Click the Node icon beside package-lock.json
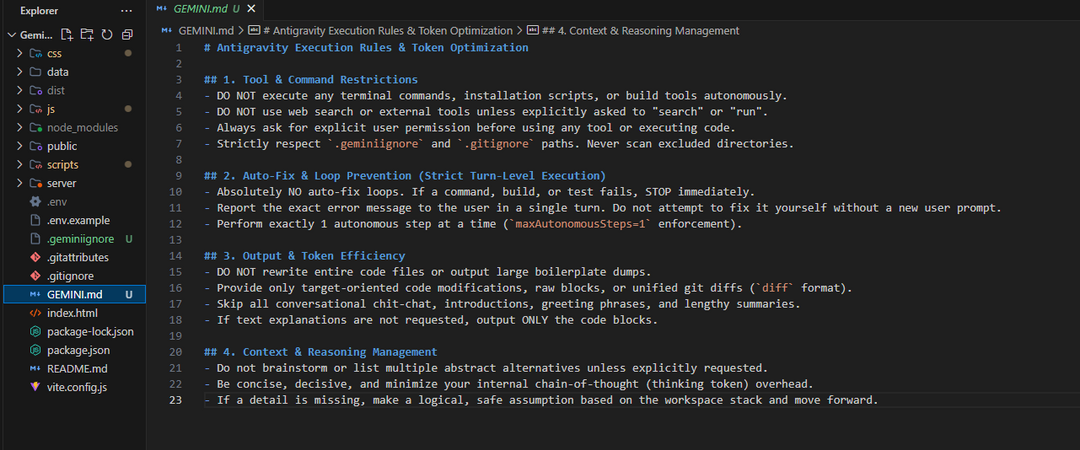The image size is (1080, 450). coord(35,332)
